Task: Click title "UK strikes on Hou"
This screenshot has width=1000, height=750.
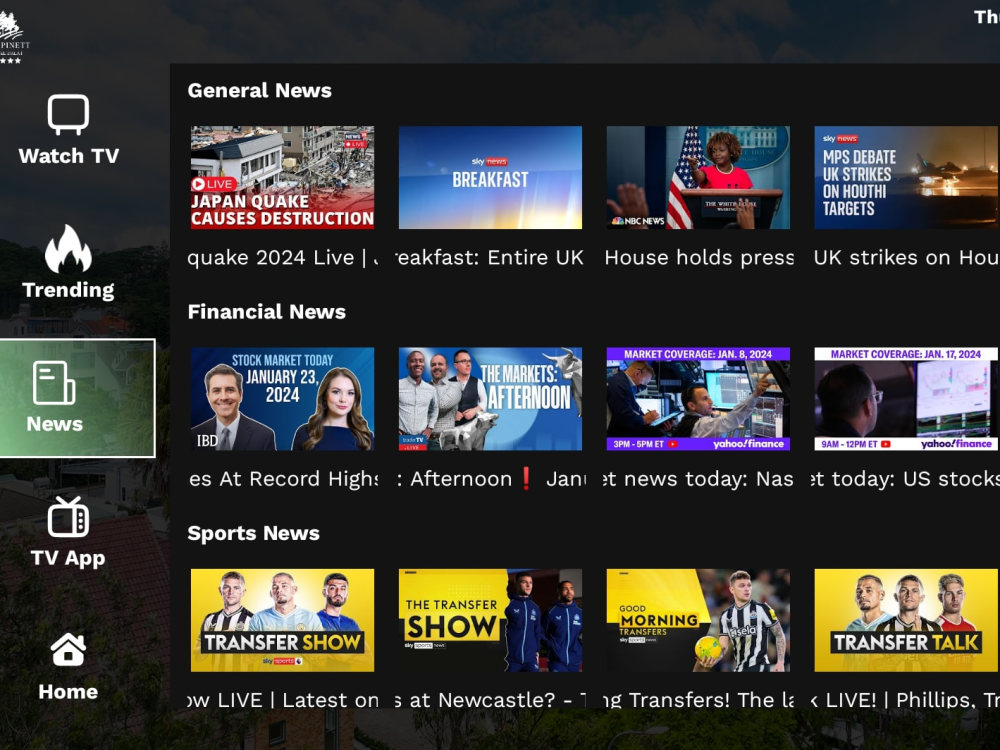Action: 906,258
